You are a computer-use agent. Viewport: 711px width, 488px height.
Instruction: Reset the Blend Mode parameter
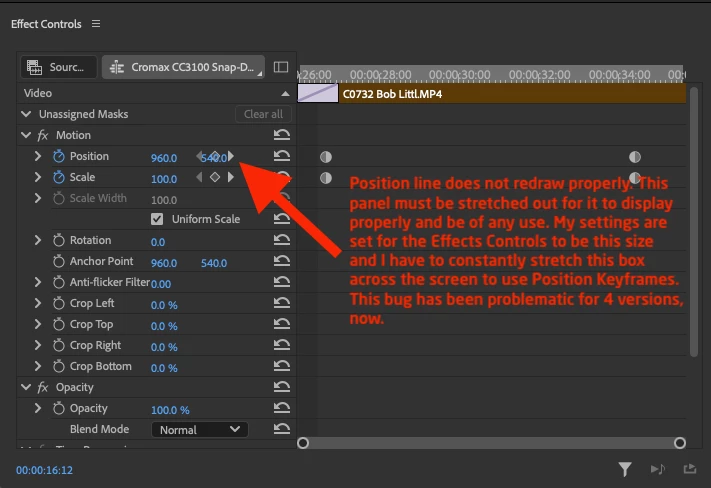click(282, 429)
